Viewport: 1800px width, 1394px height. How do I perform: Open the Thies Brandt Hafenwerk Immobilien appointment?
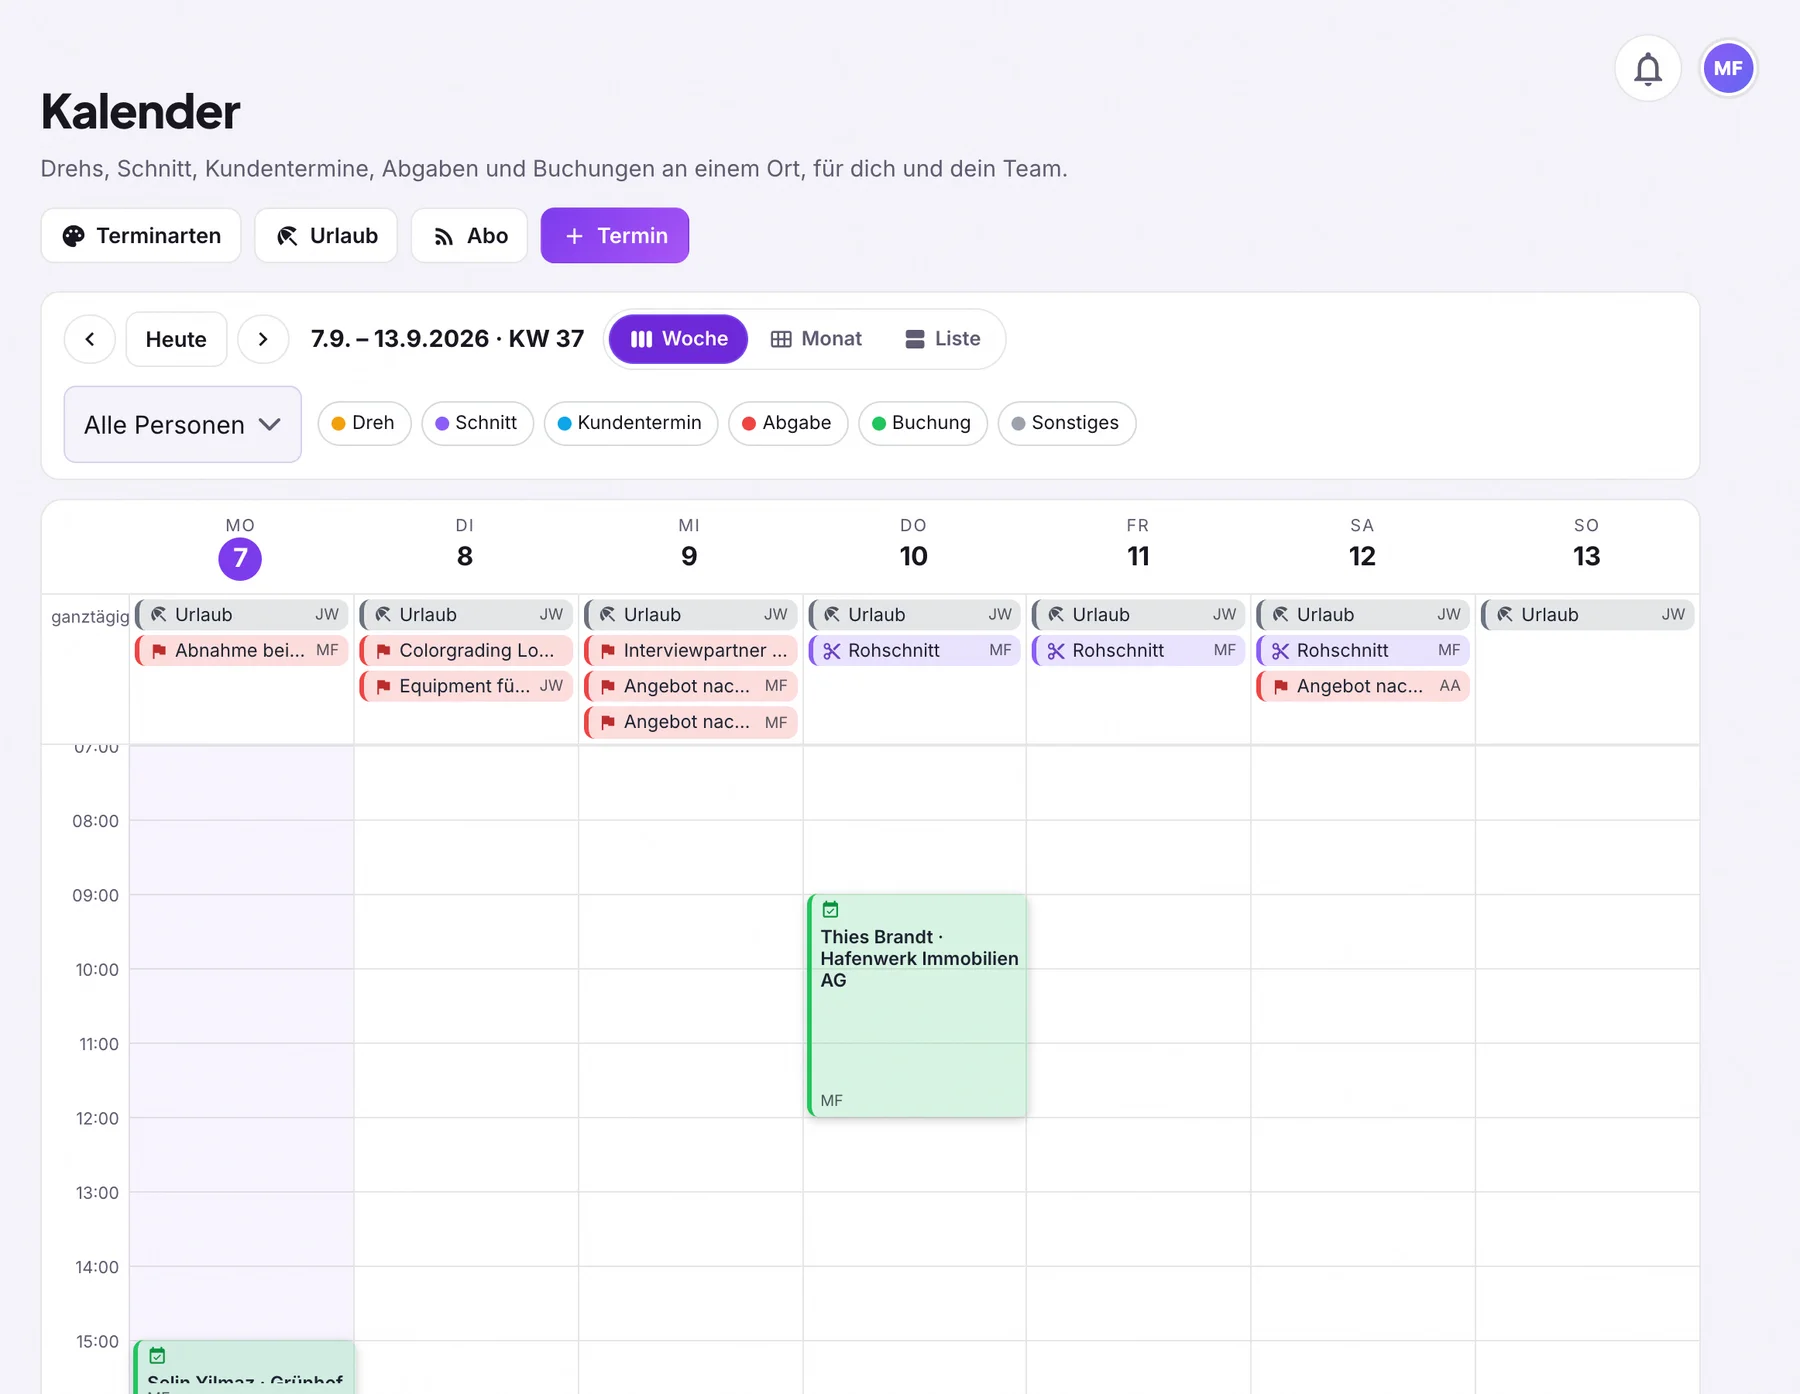coord(917,1005)
